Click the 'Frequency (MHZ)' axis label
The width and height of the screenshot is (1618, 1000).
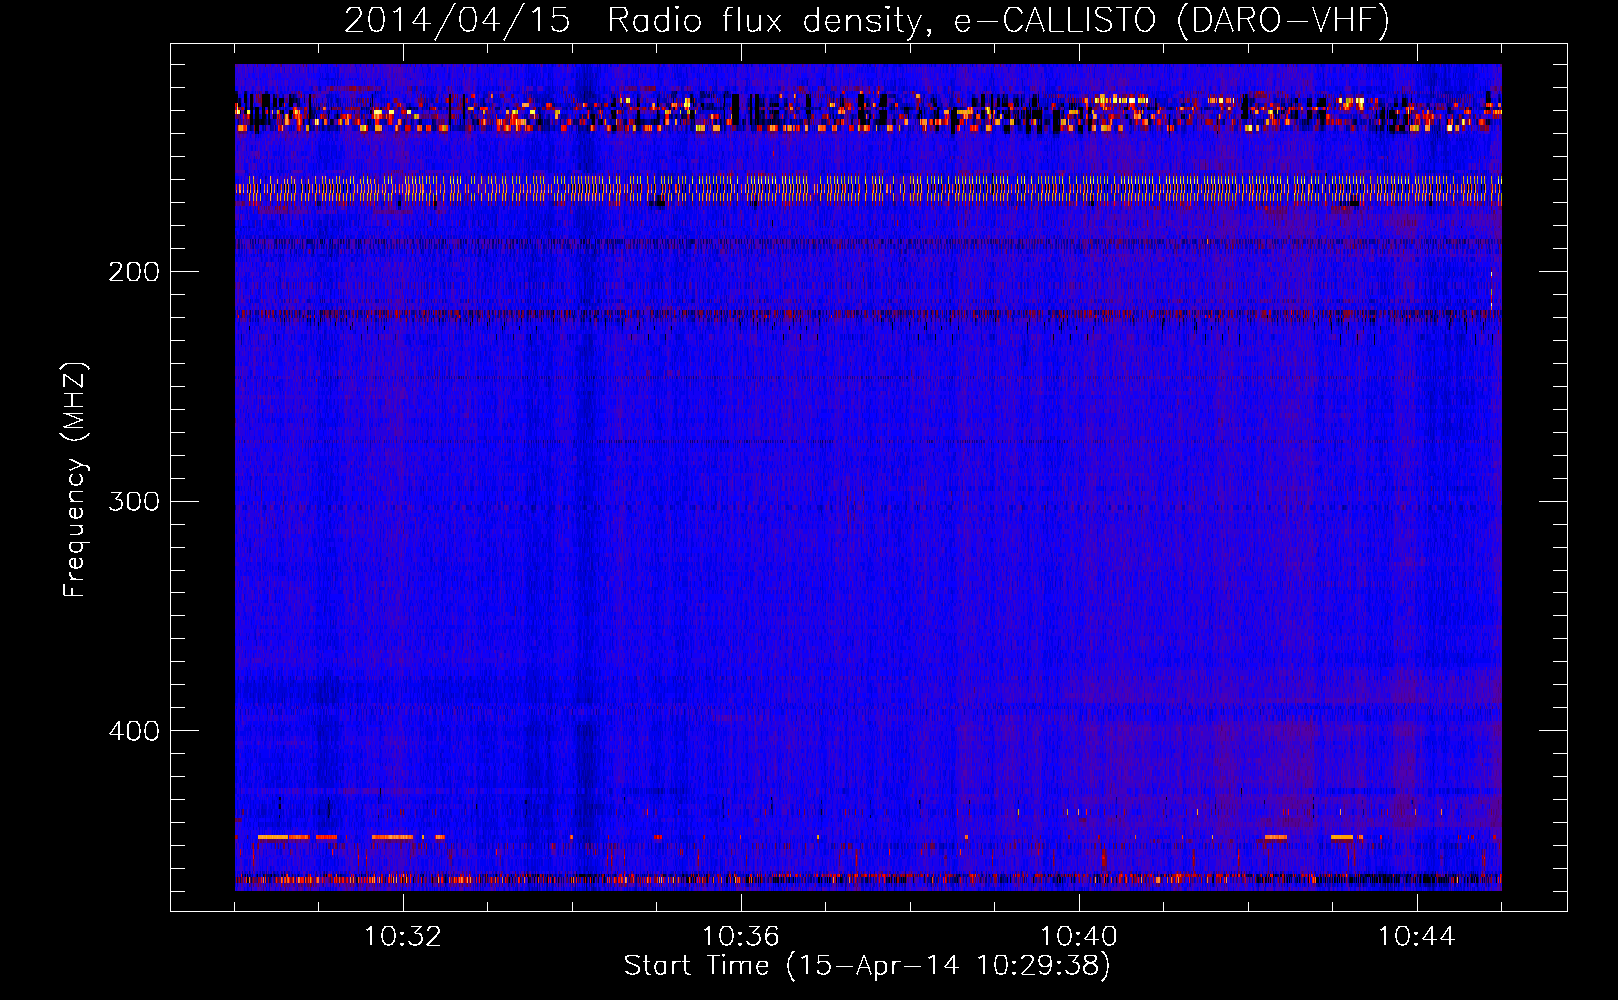[75, 480]
